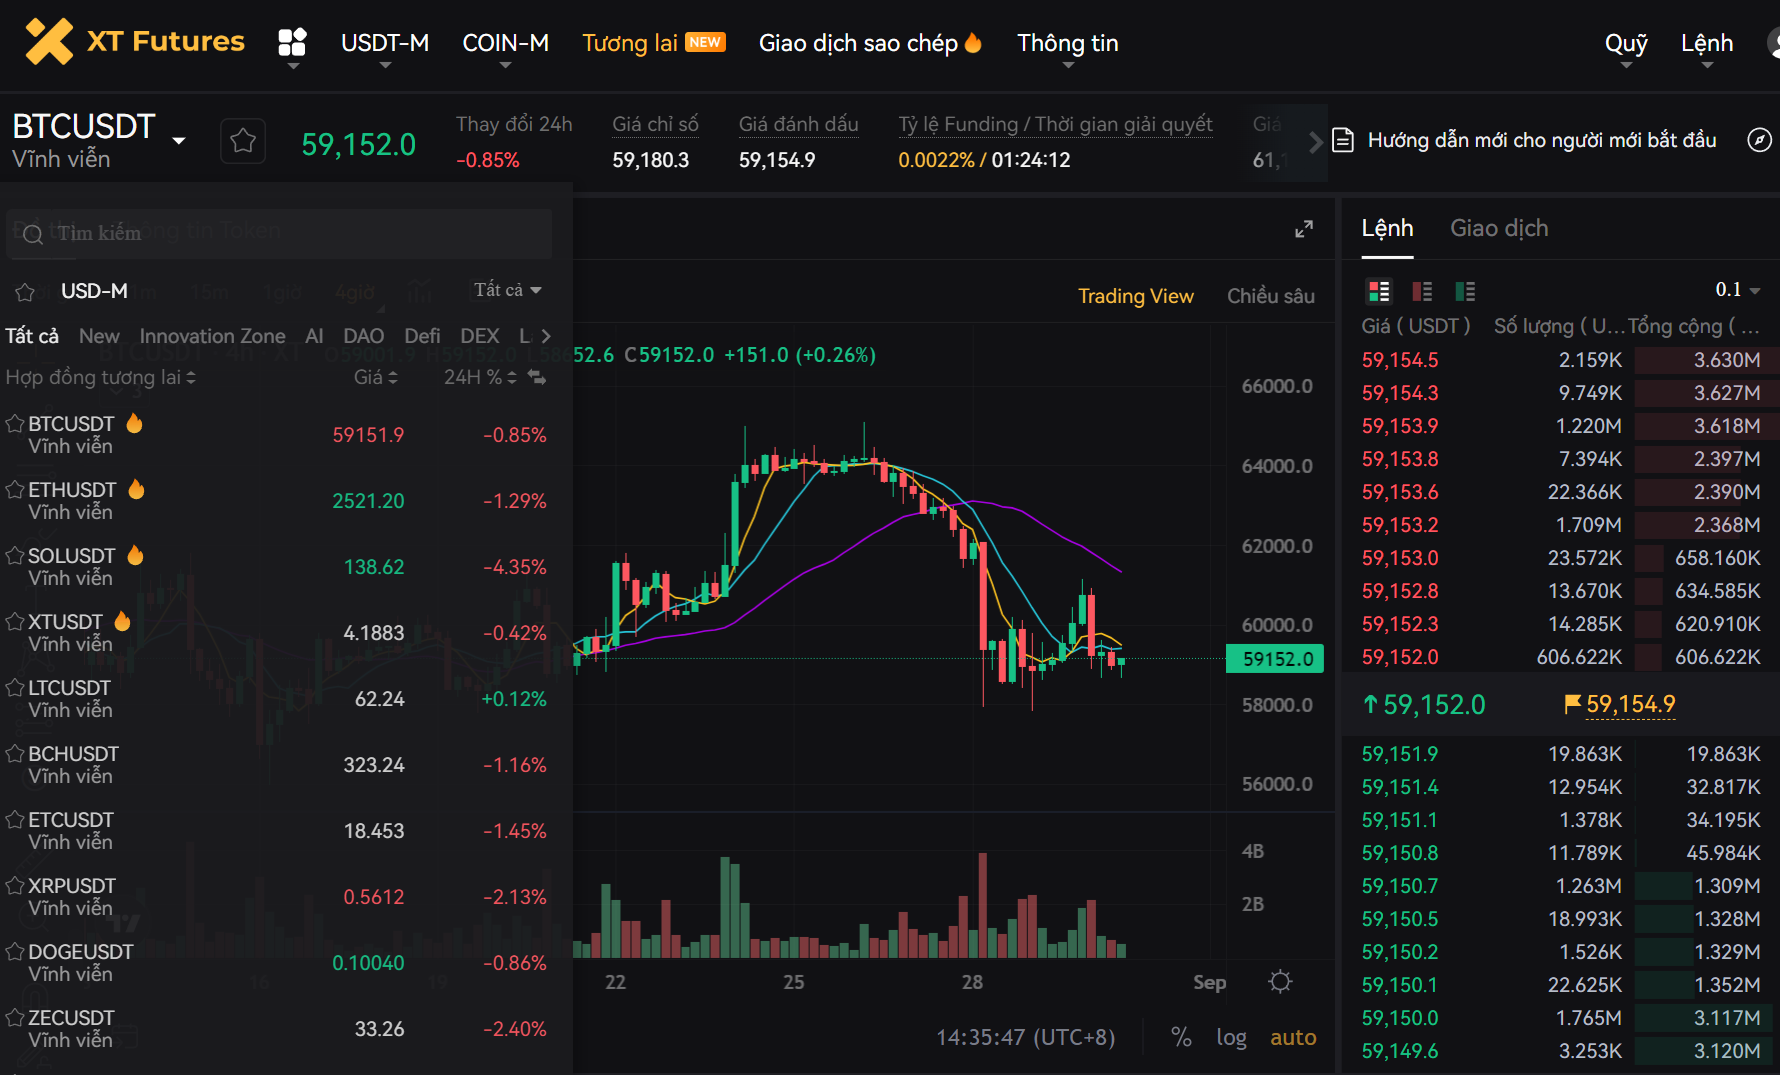The width and height of the screenshot is (1780, 1075).
Task: Switch to the Lệnh order book tab
Action: (1387, 228)
